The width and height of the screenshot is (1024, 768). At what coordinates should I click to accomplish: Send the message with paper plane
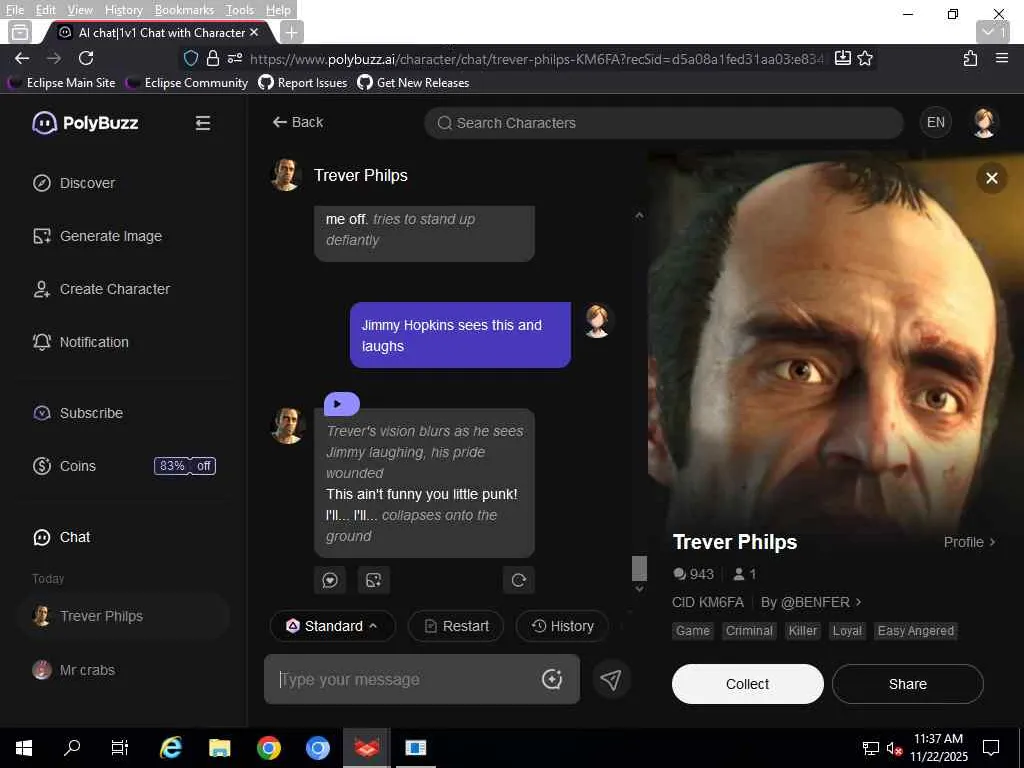[x=611, y=679]
